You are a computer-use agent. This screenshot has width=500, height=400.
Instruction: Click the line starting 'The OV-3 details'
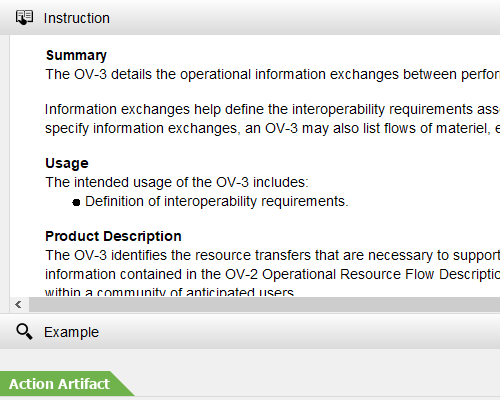tap(272, 74)
